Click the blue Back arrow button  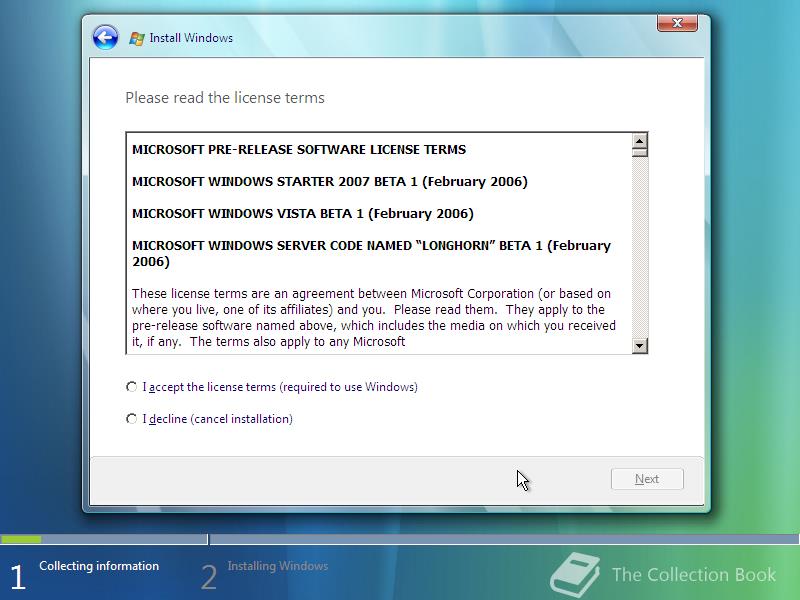106,37
